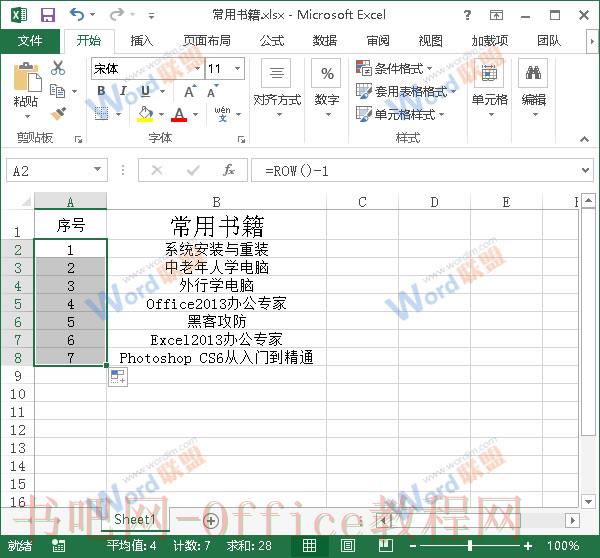Screen dimensions: 600x558
Task: Switch to Data (数据) tab
Action: [x=324, y=41]
